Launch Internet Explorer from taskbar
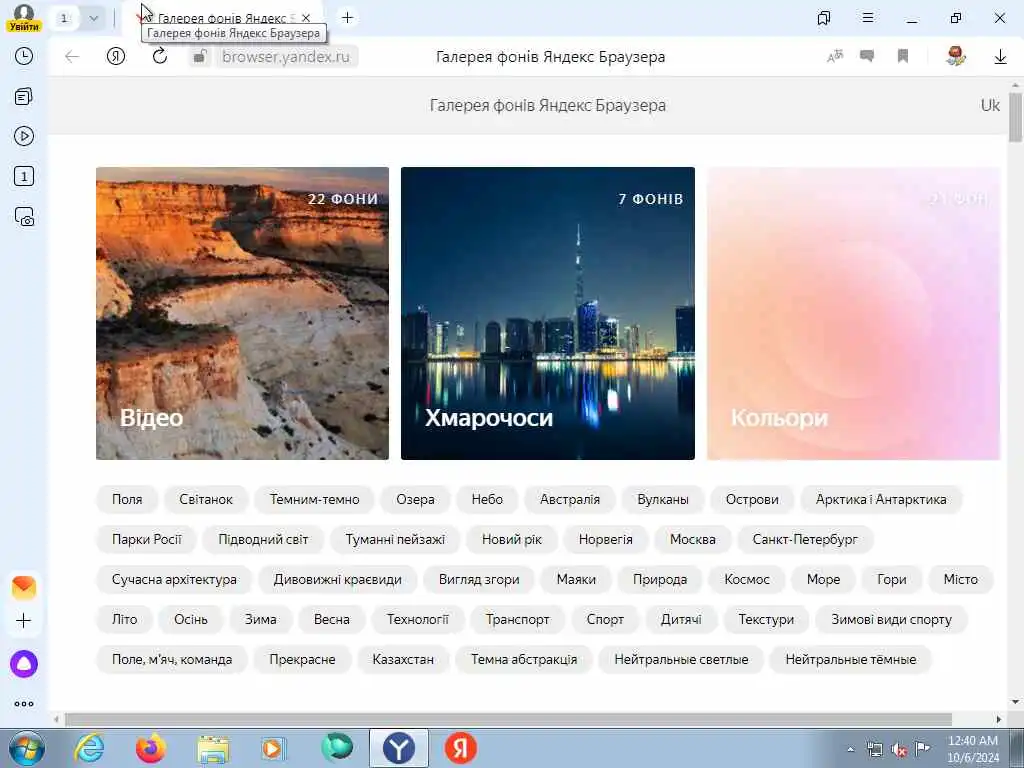The height and width of the screenshot is (768, 1024). coord(89,748)
